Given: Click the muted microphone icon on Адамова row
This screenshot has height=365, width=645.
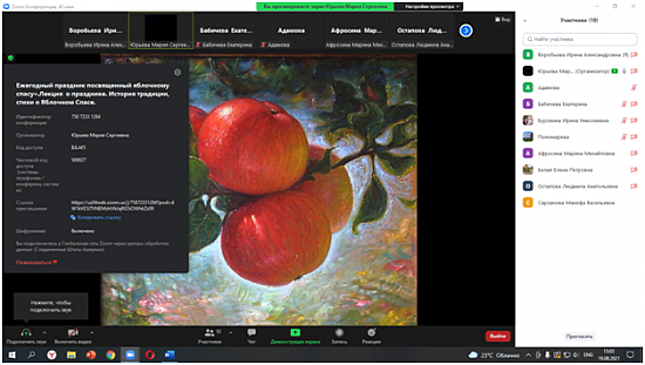Looking at the screenshot, I should [x=634, y=88].
